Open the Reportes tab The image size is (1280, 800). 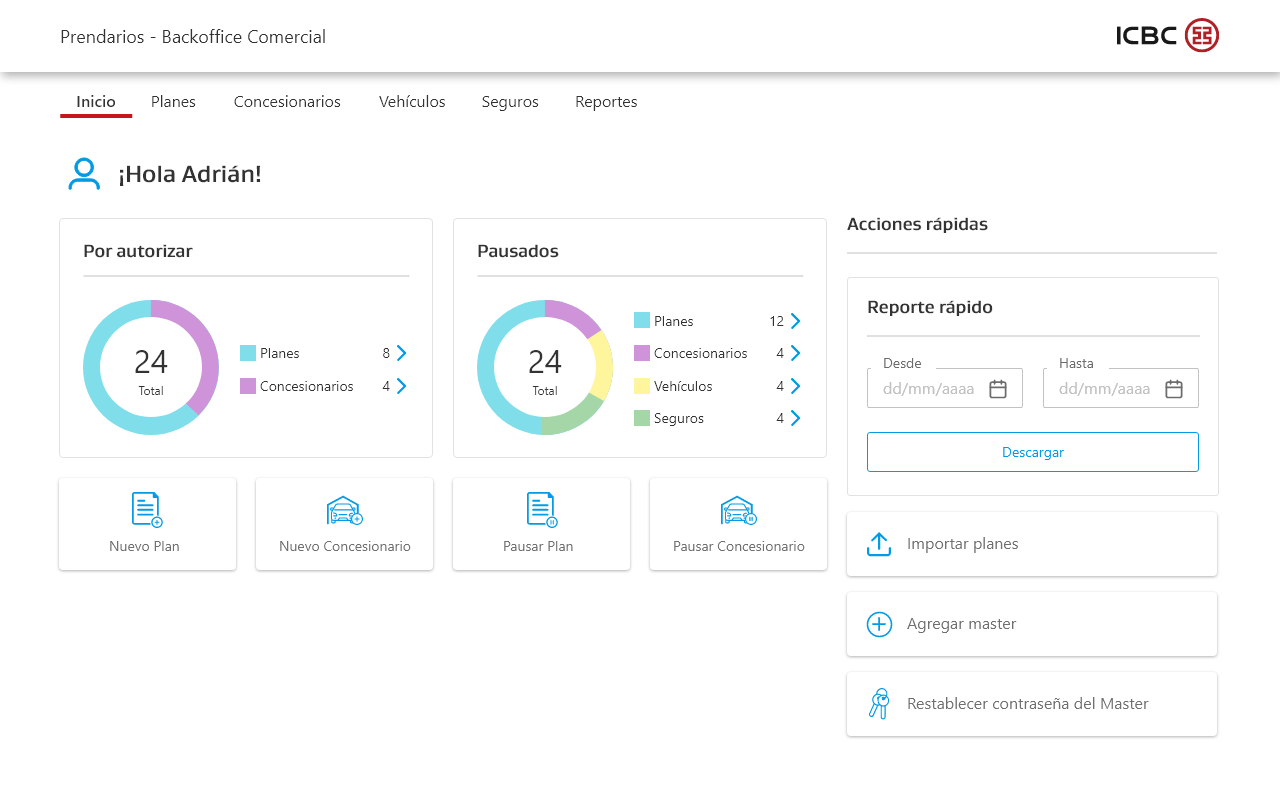tap(606, 102)
